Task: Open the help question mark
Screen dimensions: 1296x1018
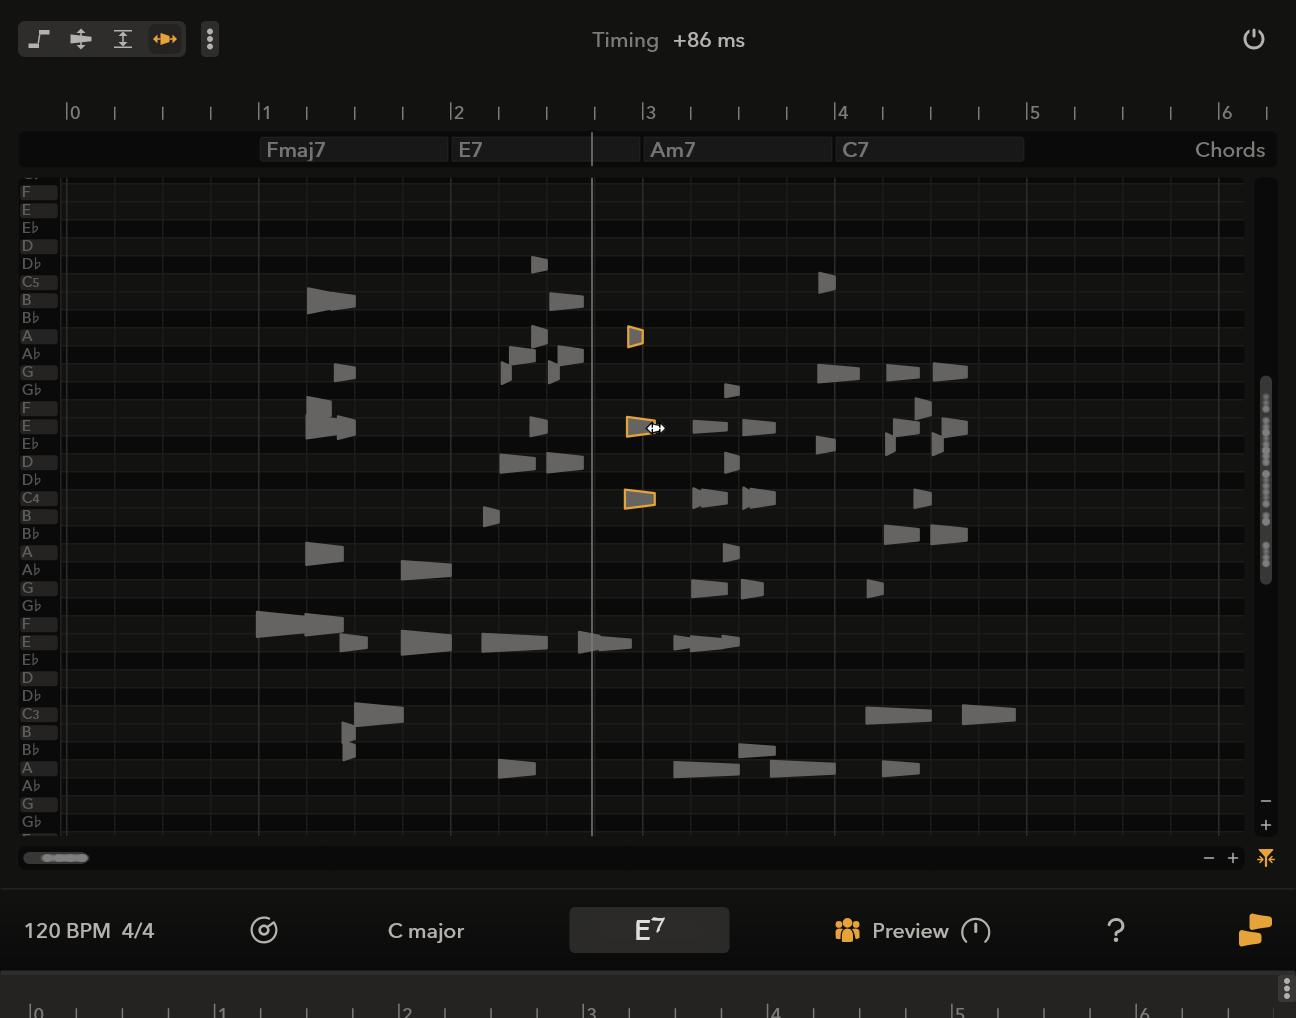Action: click(x=1116, y=930)
